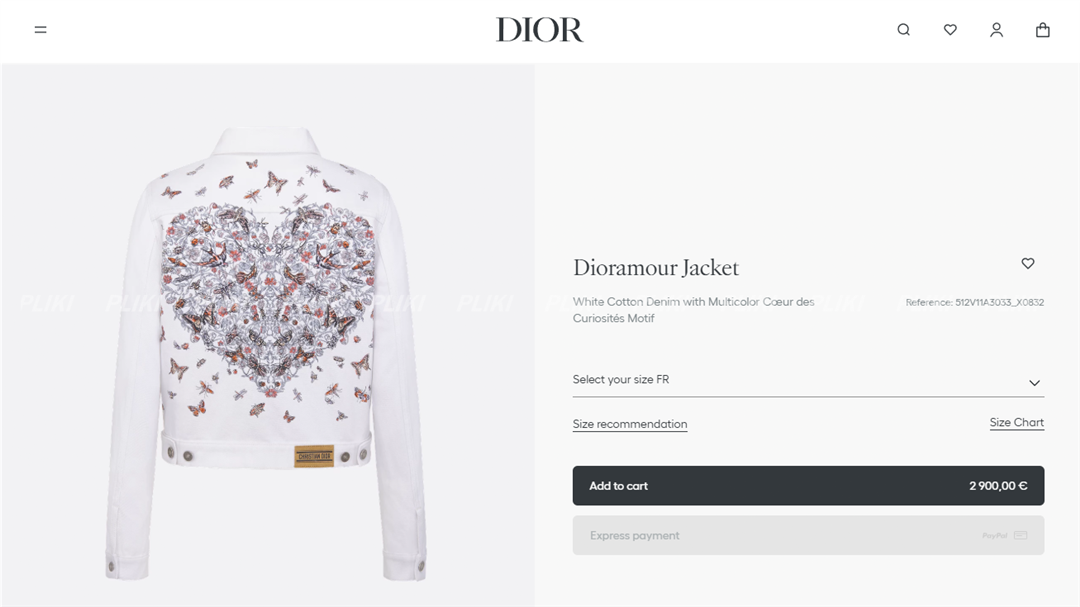Click the 2 900,00 € price label
The image size is (1080, 607).
click(x=998, y=486)
